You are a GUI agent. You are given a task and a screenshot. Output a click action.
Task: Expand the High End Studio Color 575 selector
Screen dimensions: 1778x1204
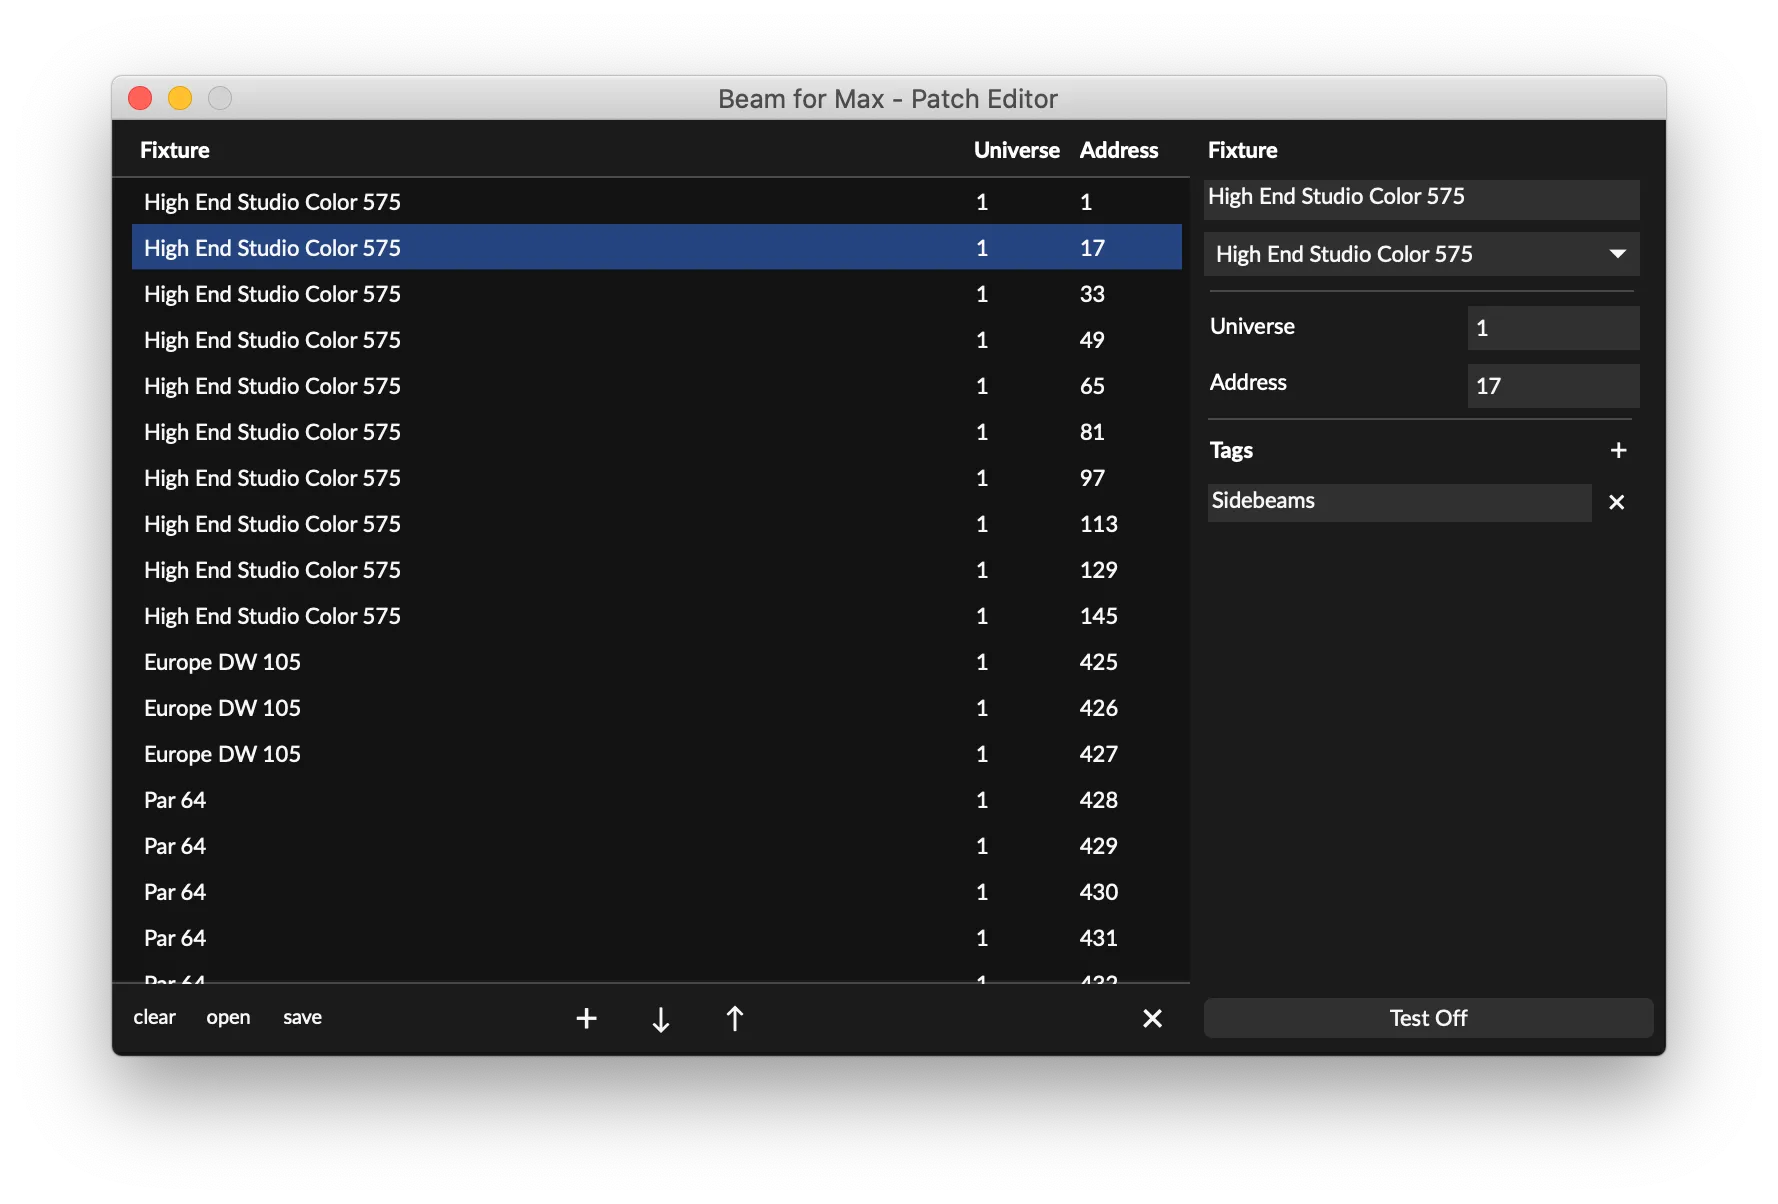(1420, 254)
